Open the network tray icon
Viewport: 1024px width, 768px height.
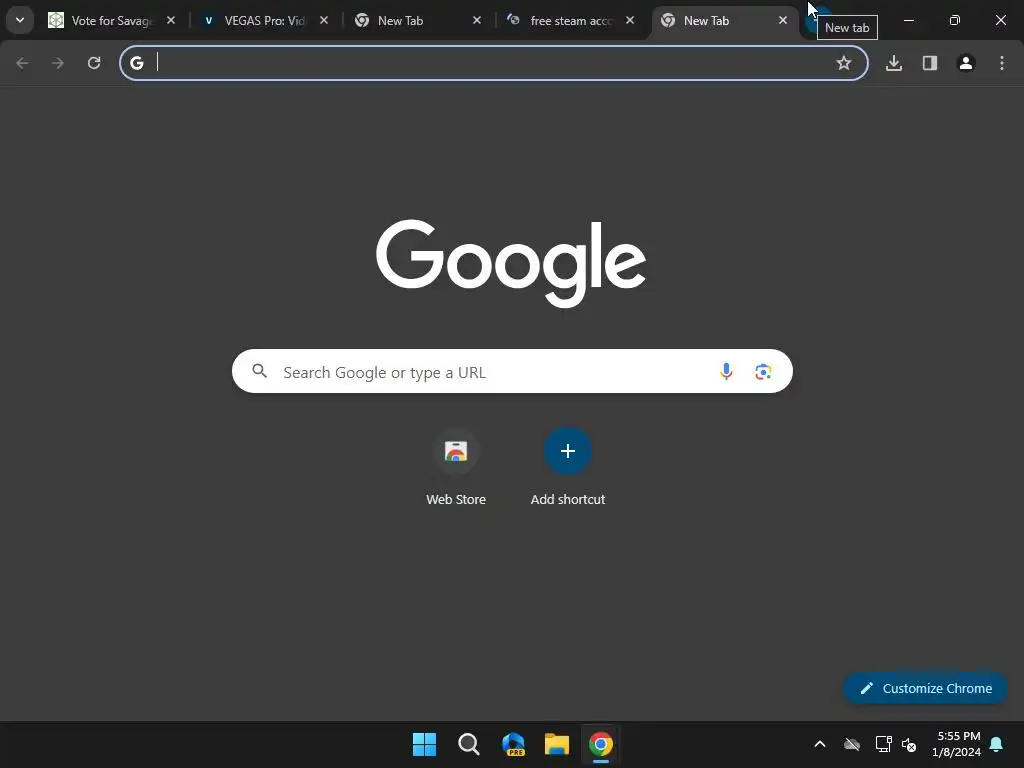pyautogui.click(x=883, y=744)
